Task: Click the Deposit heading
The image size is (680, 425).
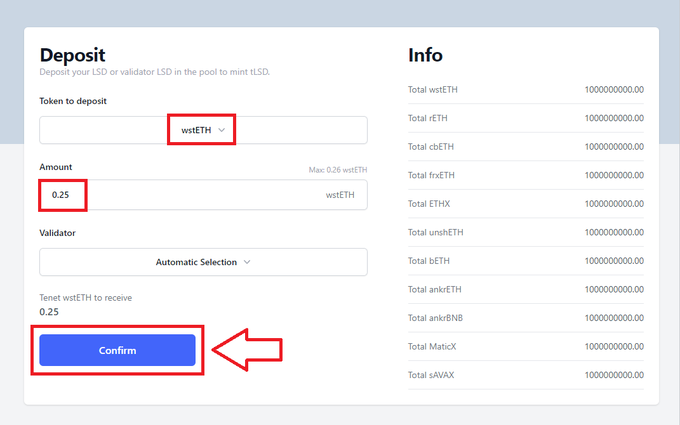Action: pyautogui.click(x=72, y=55)
